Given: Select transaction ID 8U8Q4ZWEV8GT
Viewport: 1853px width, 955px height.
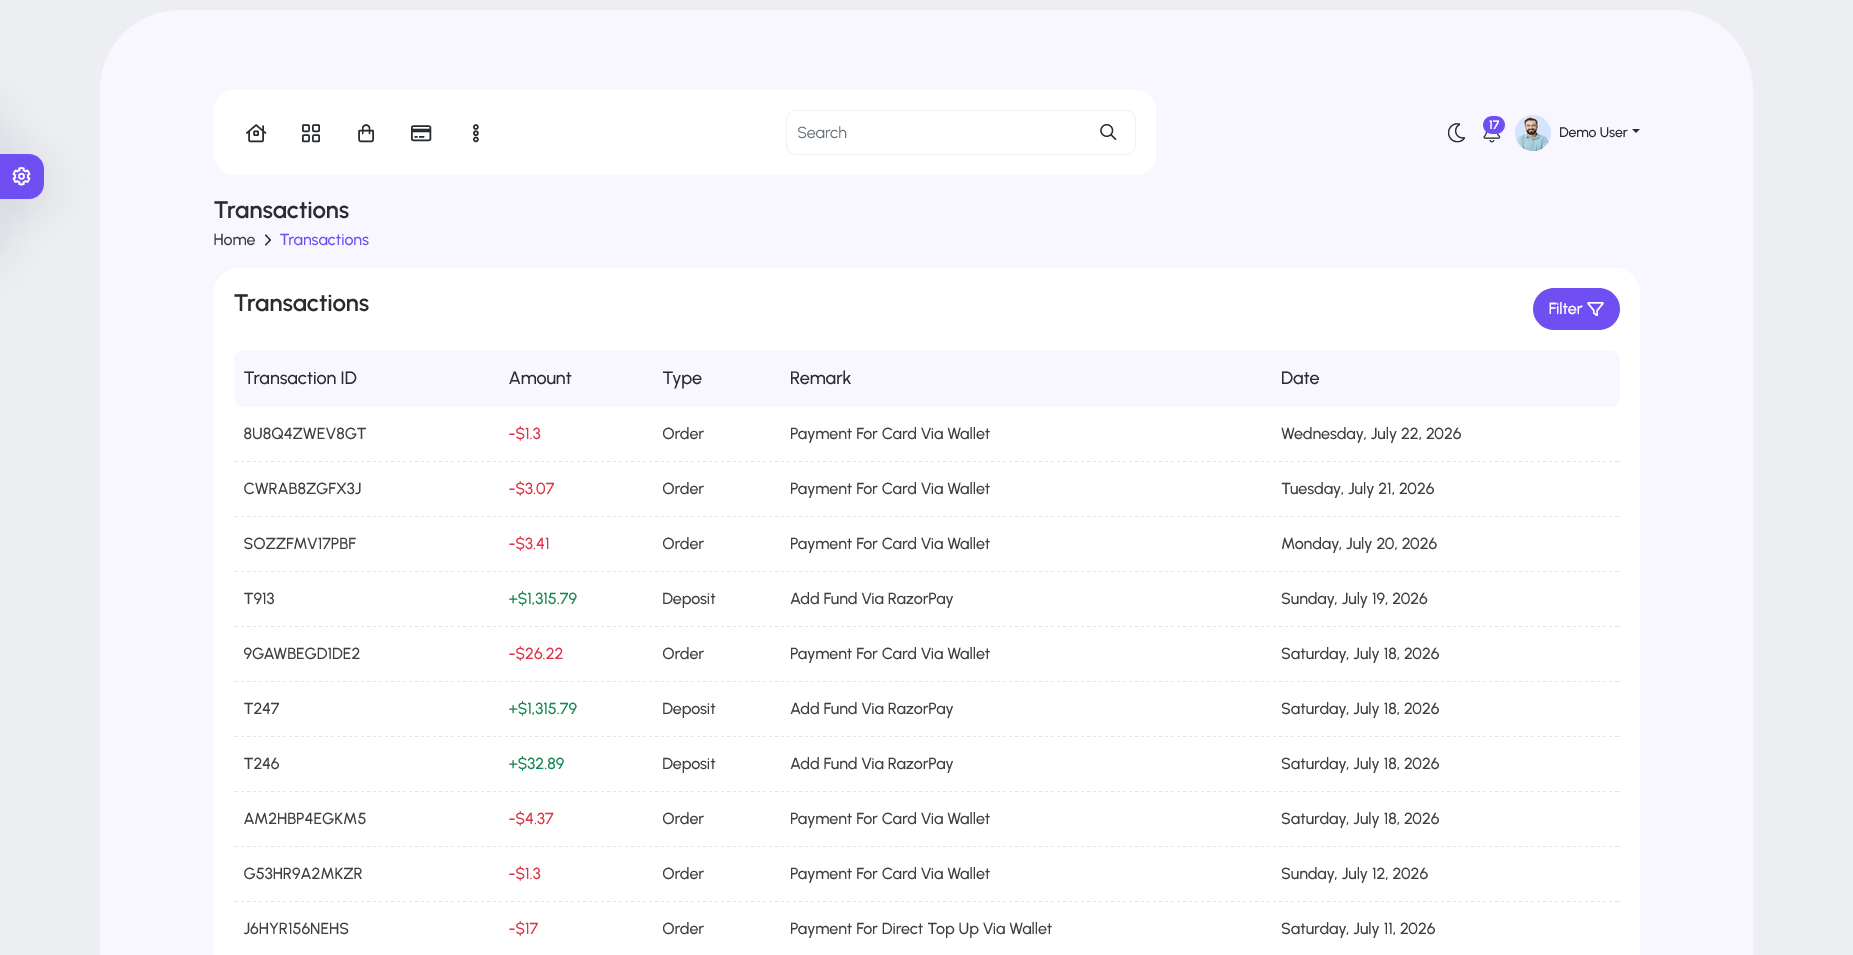Looking at the screenshot, I should tap(305, 434).
